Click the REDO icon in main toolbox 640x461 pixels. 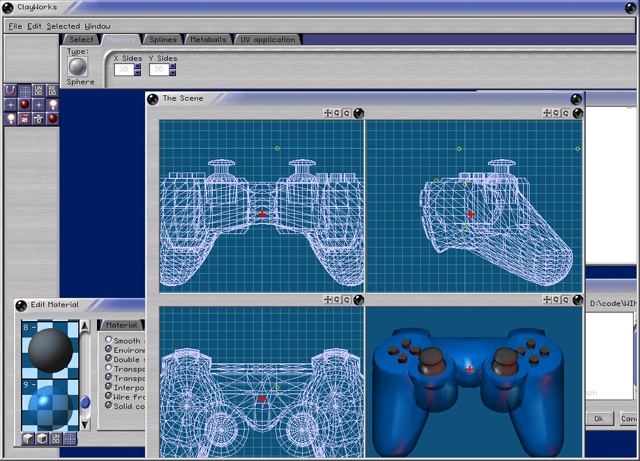tap(52, 91)
